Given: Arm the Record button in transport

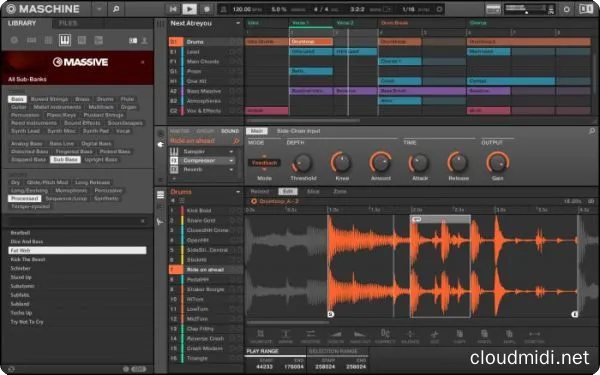Looking at the screenshot, I should pos(207,9).
